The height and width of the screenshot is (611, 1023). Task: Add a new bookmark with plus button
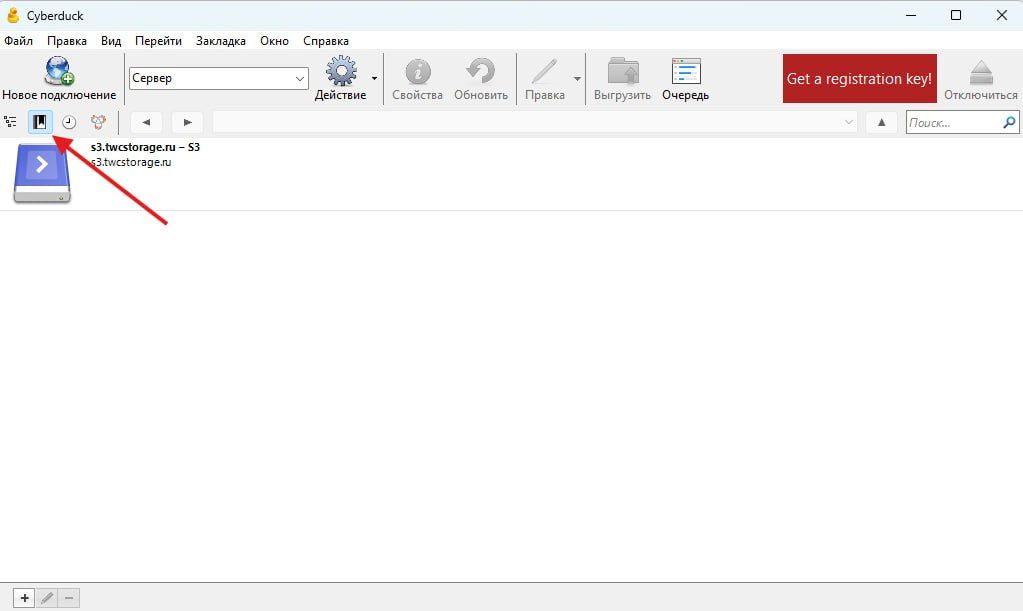tap(24, 598)
